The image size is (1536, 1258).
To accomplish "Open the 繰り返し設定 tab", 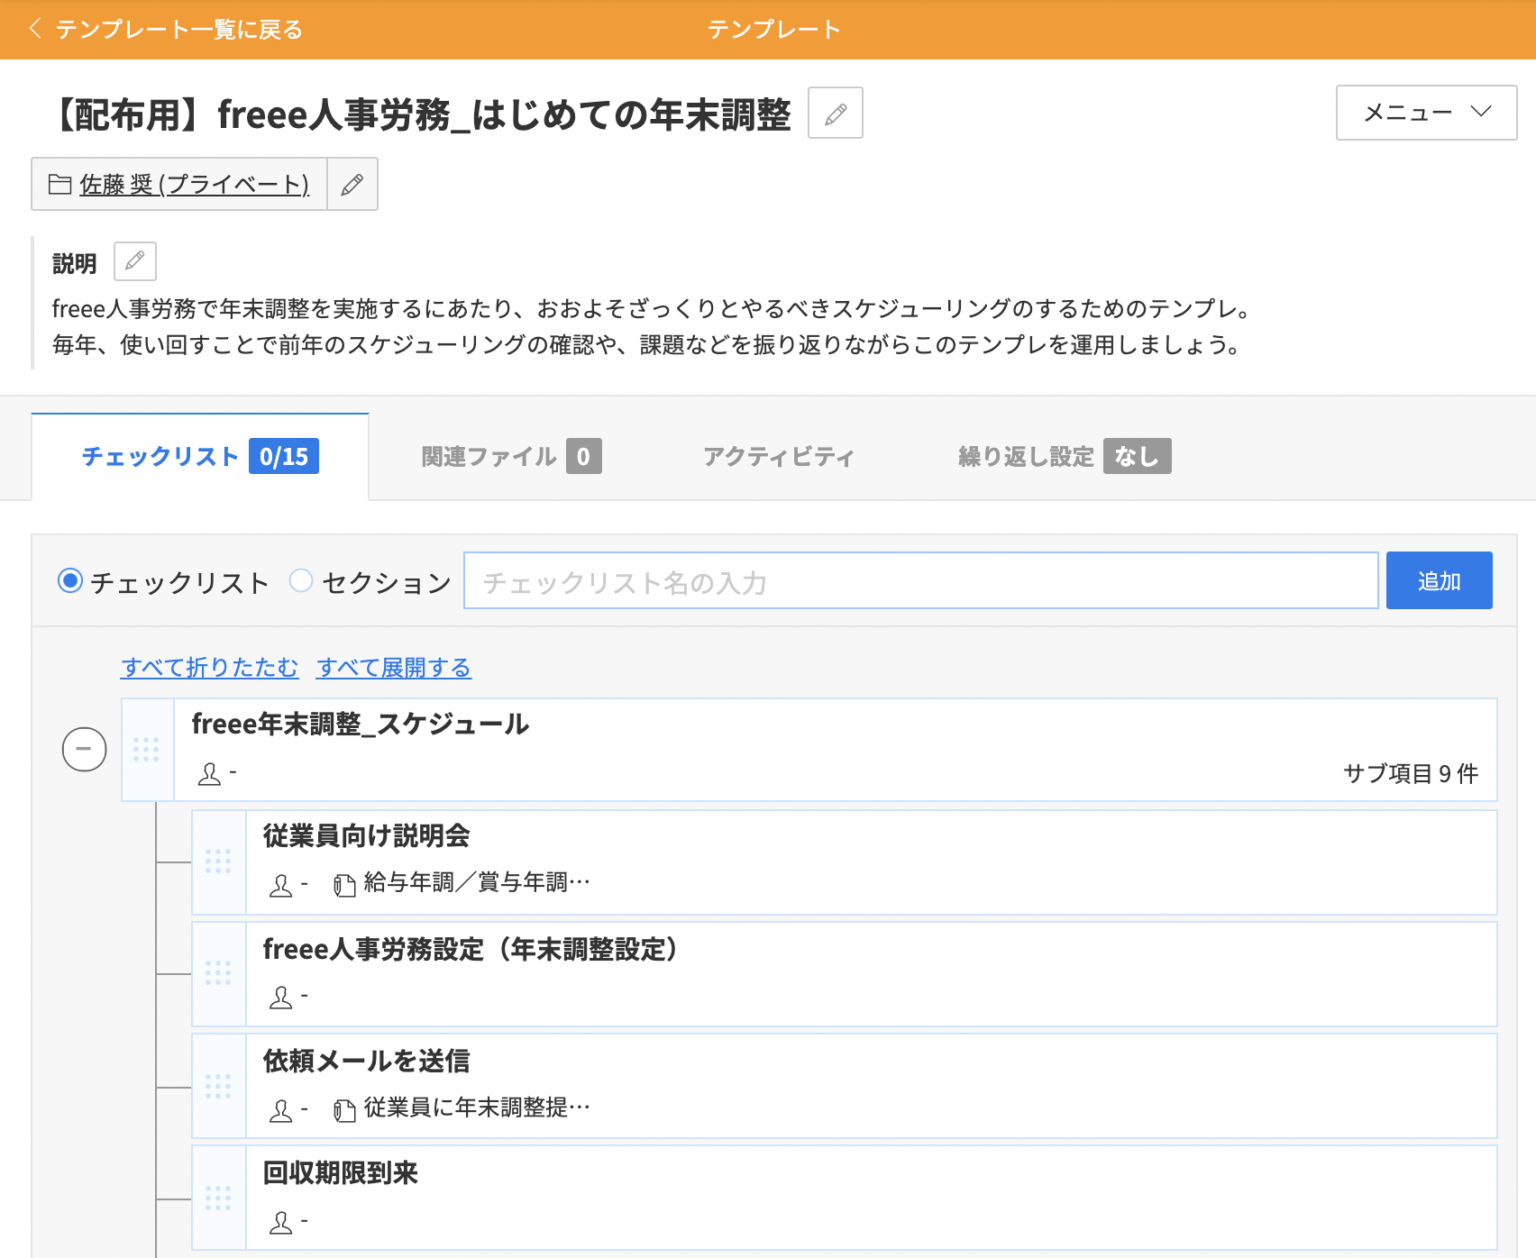I will point(1064,457).
